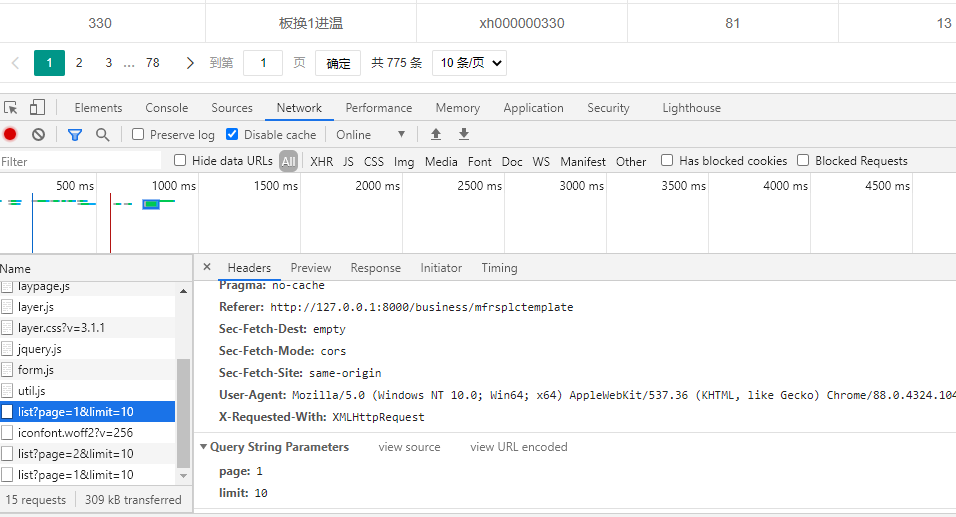Filter requests by CSS
956x517 pixels.
coord(374,162)
